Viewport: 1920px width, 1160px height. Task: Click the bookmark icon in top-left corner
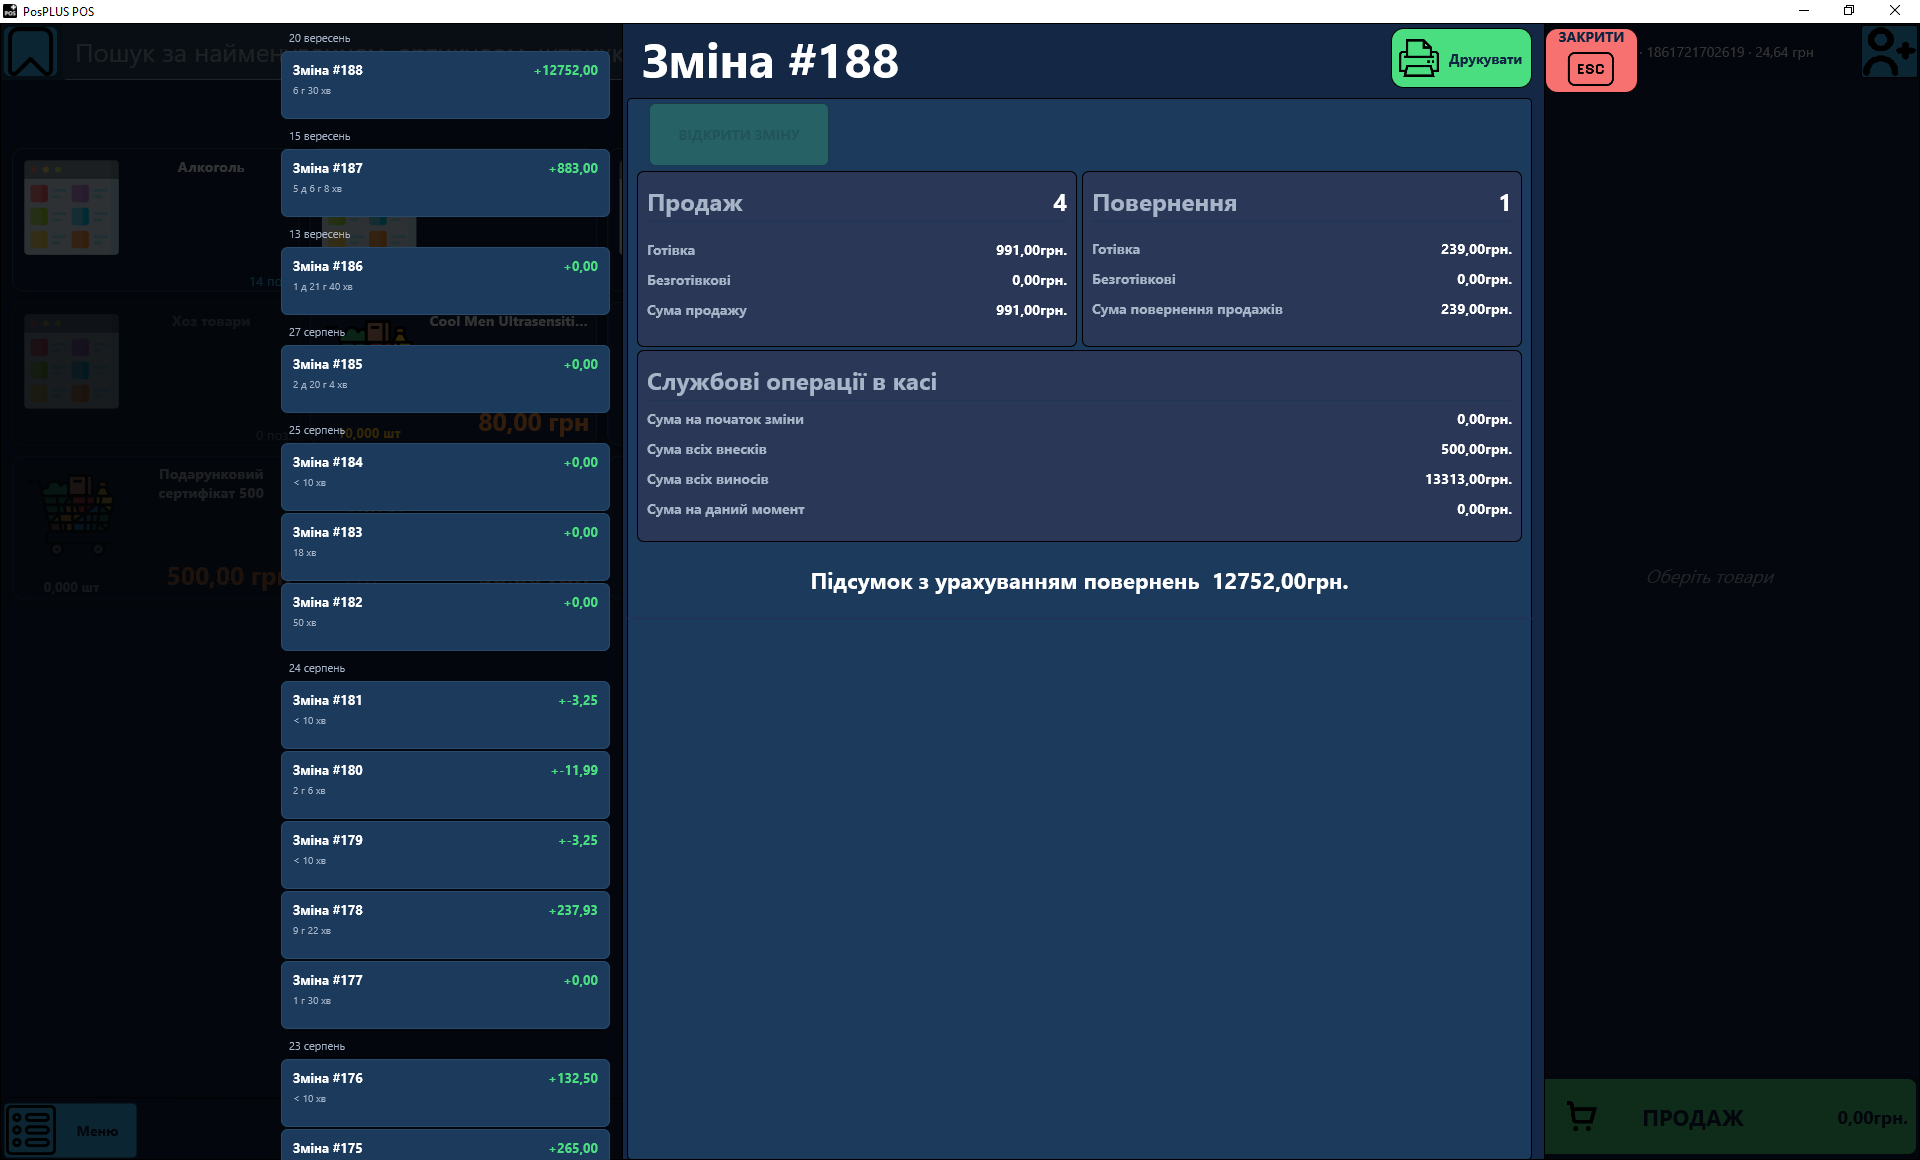[31, 52]
